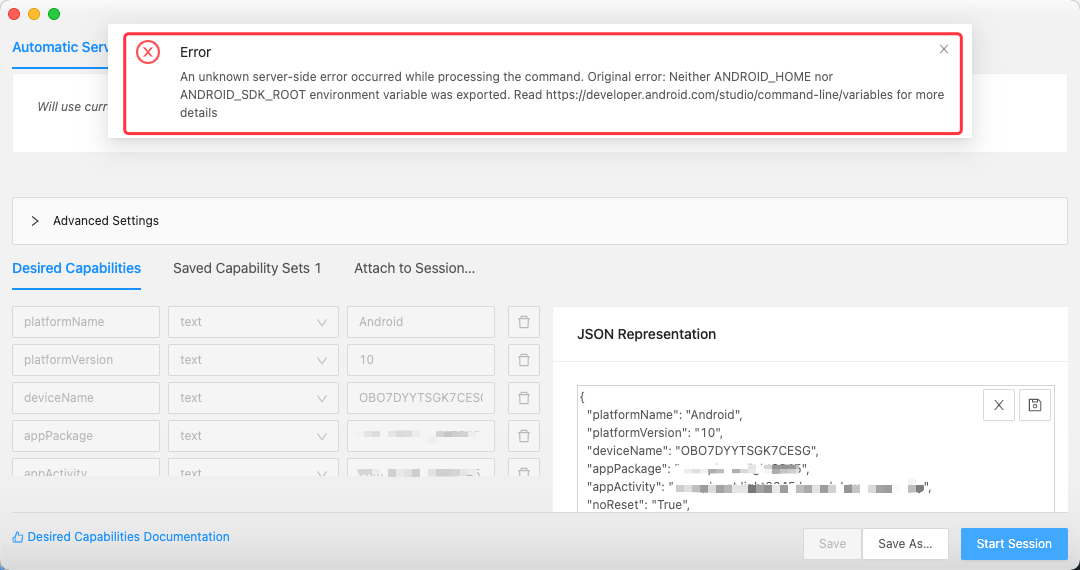1080x570 pixels.
Task: Delete the appPackage capability row
Action: click(x=524, y=435)
